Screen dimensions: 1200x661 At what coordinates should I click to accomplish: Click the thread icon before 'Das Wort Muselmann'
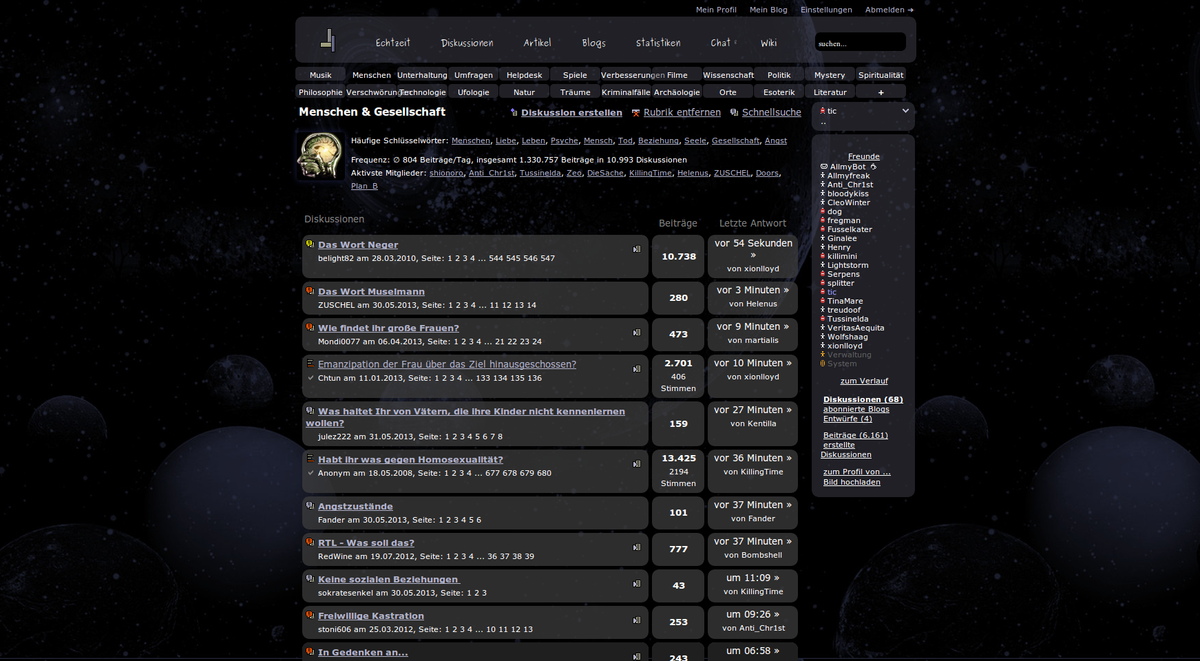(x=310, y=291)
